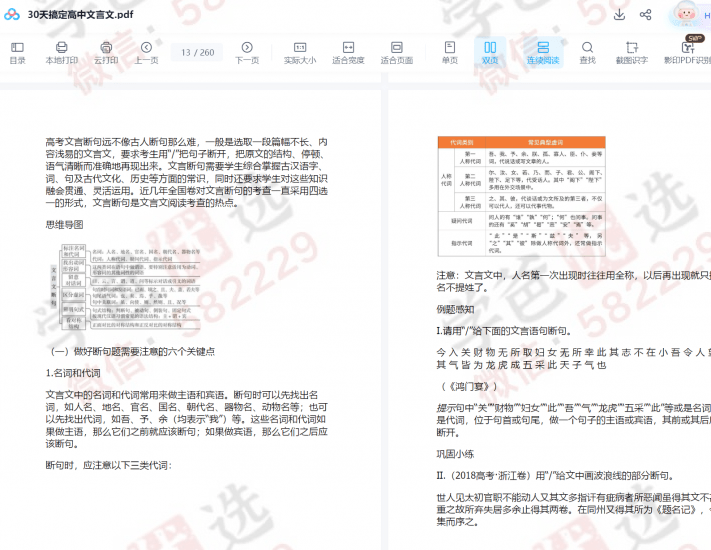Viewport: 711px width, 550px height.
Task: Click the heading 思维导图
Action: [x=64, y=225]
